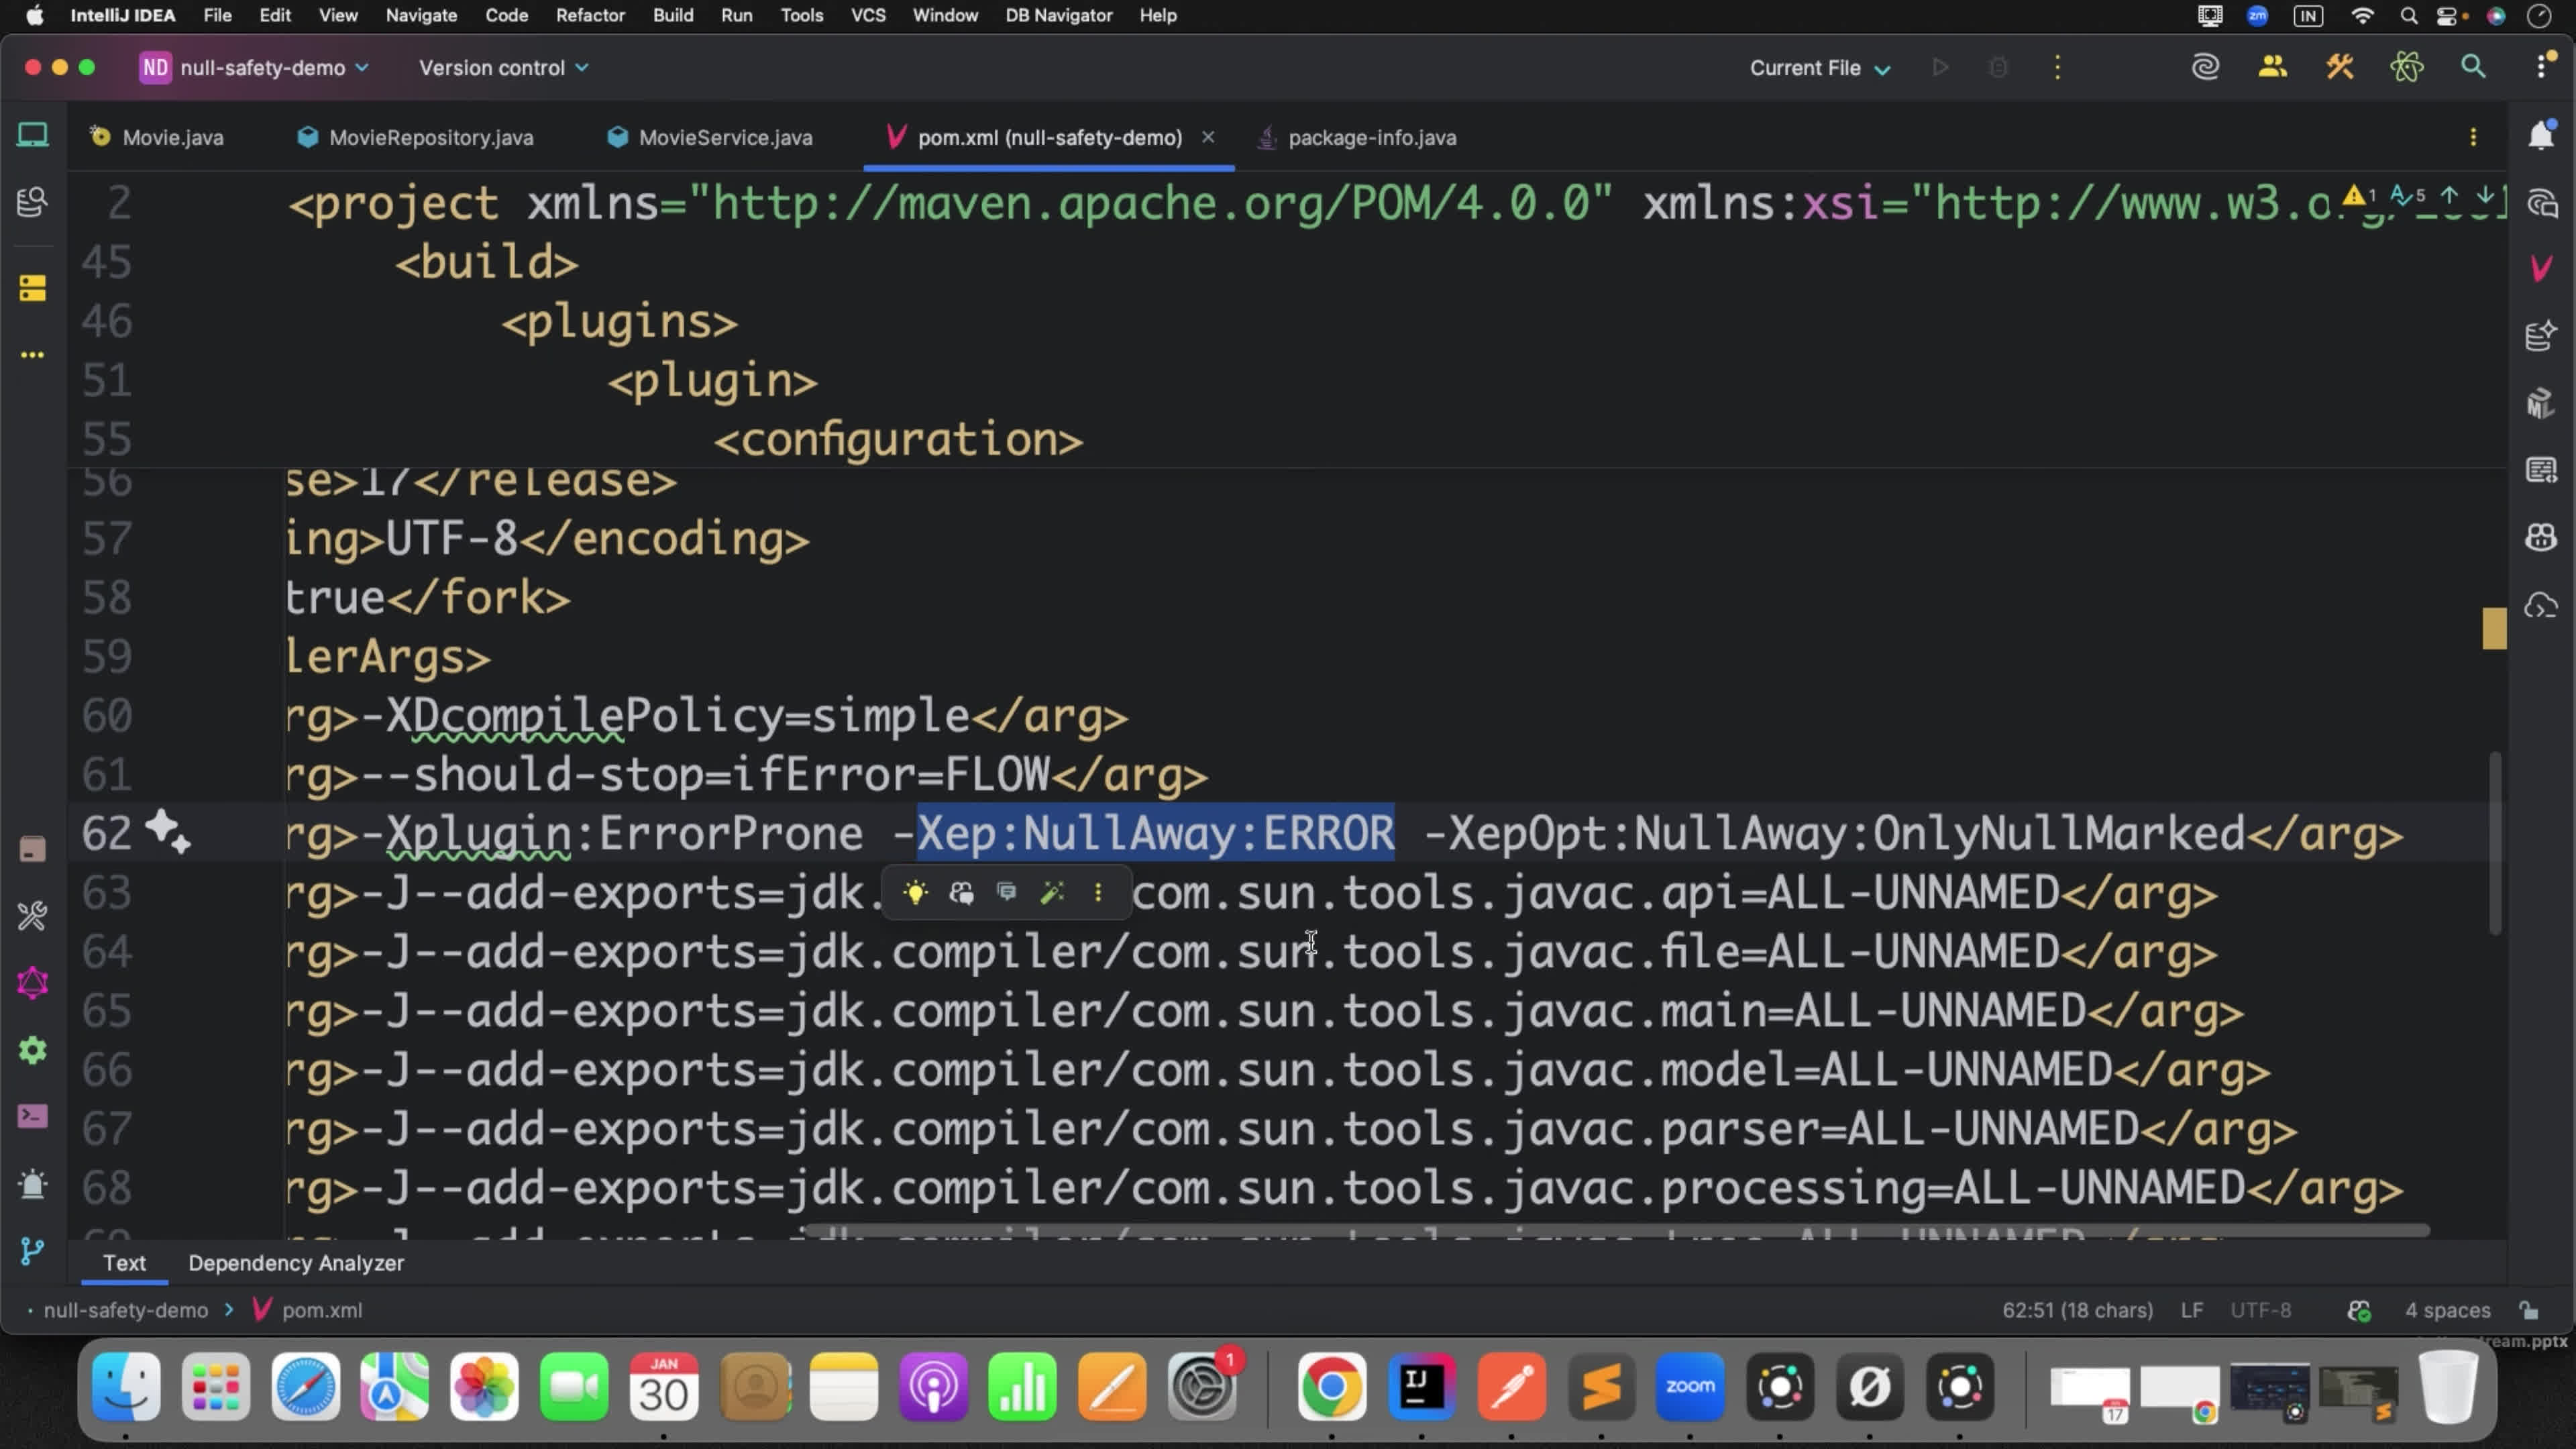Viewport: 2576px width, 1449px height.
Task: Click the AI sparkle gutter icon on line 62
Action: pos(167,832)
